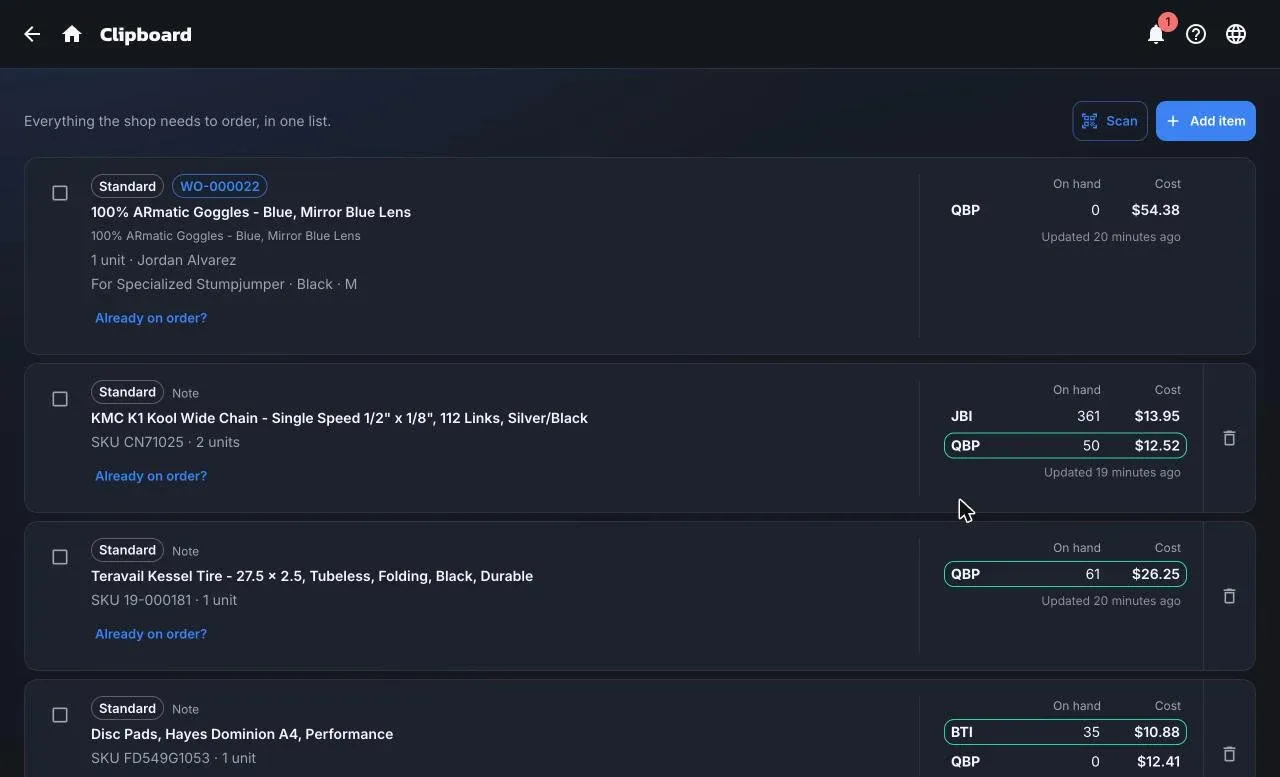
Task: Select BTI vendor row priced $10.88
Action: (1065, 732)
